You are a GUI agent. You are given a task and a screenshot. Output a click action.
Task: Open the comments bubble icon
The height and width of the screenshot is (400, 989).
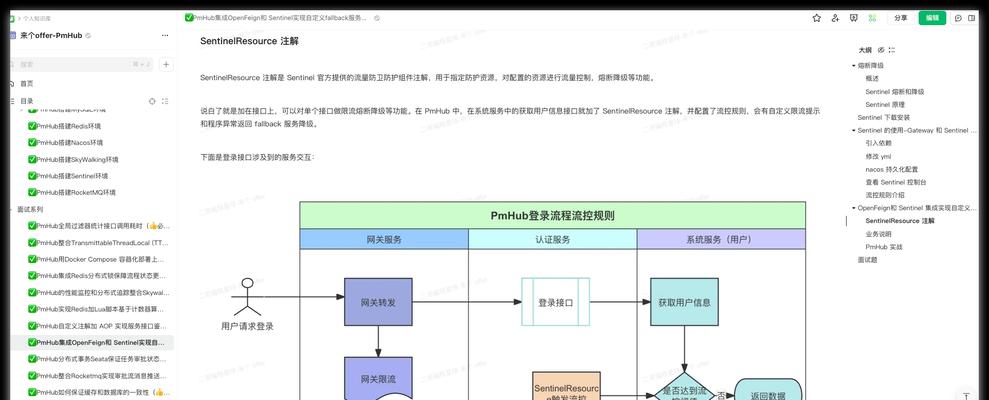(958, 18)
